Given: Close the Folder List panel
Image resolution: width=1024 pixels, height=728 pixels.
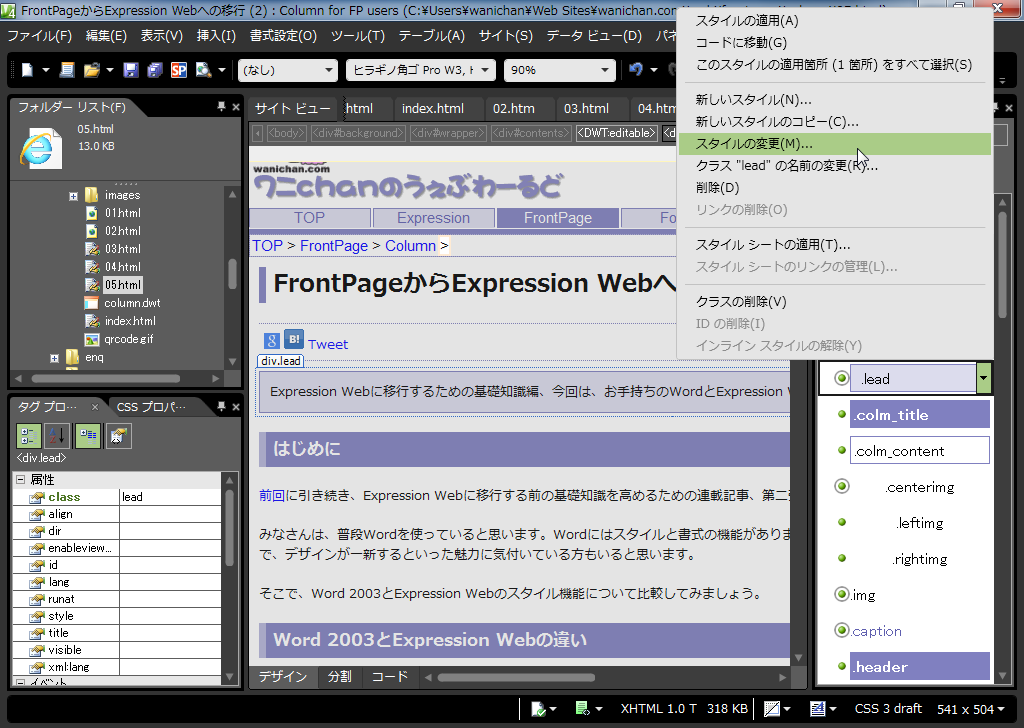Looking at the screenshot, I should tap(236, 107).
